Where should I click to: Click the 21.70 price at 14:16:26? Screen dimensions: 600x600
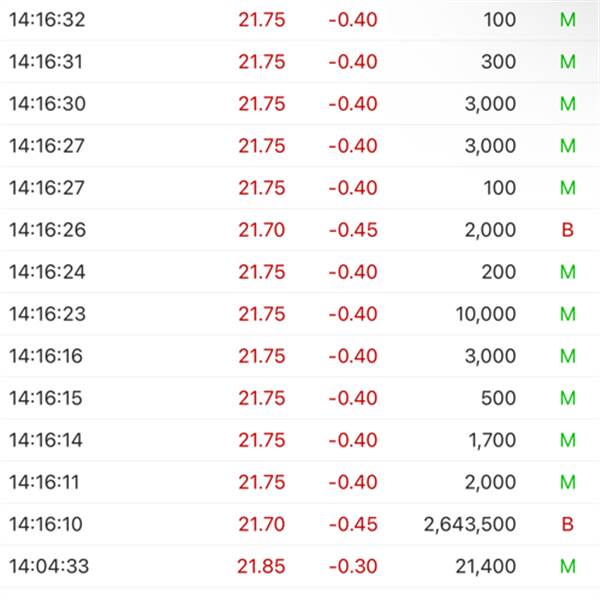261,230
